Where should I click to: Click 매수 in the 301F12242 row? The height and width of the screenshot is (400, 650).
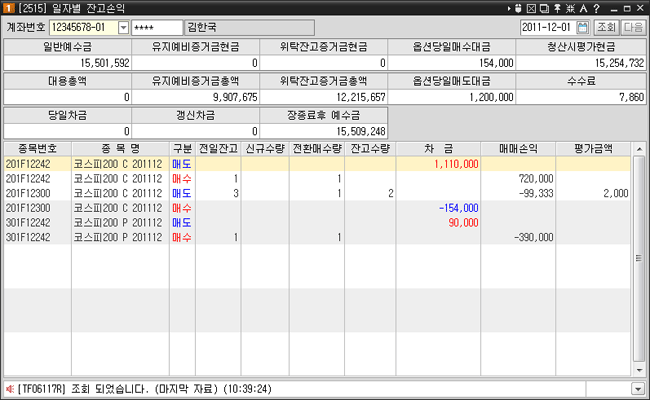tap(182, 237)
